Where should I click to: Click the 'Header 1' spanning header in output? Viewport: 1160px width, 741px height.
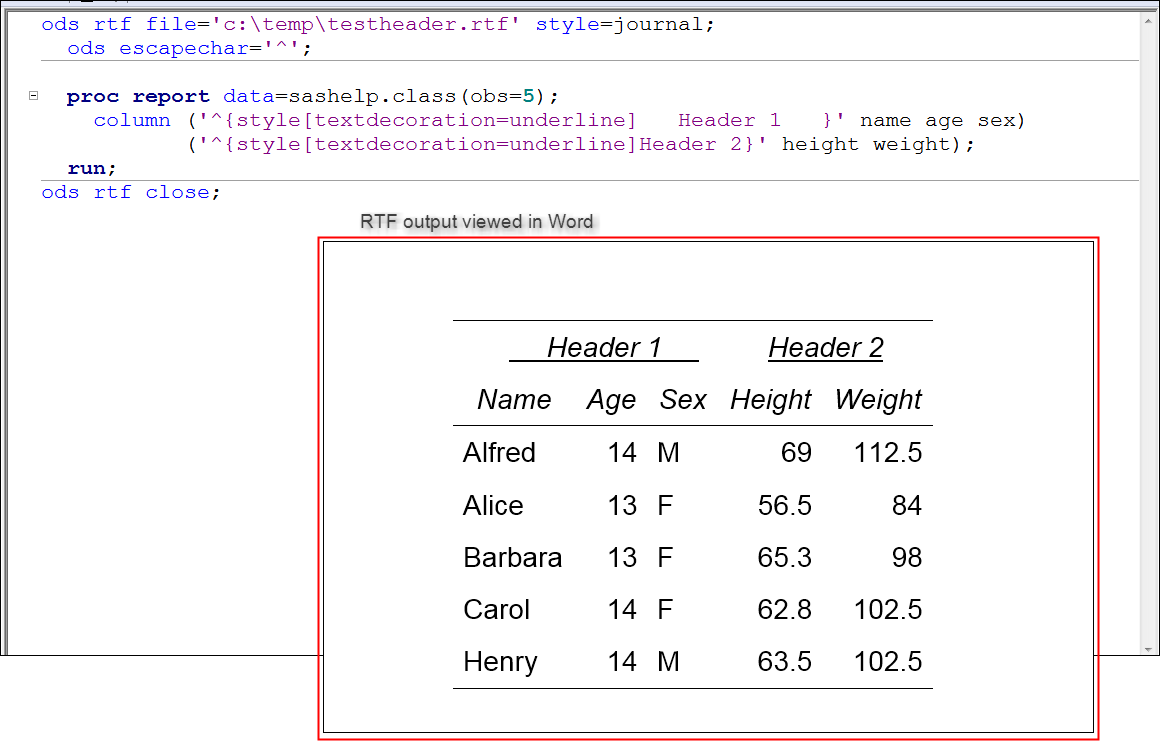point(604,348)
